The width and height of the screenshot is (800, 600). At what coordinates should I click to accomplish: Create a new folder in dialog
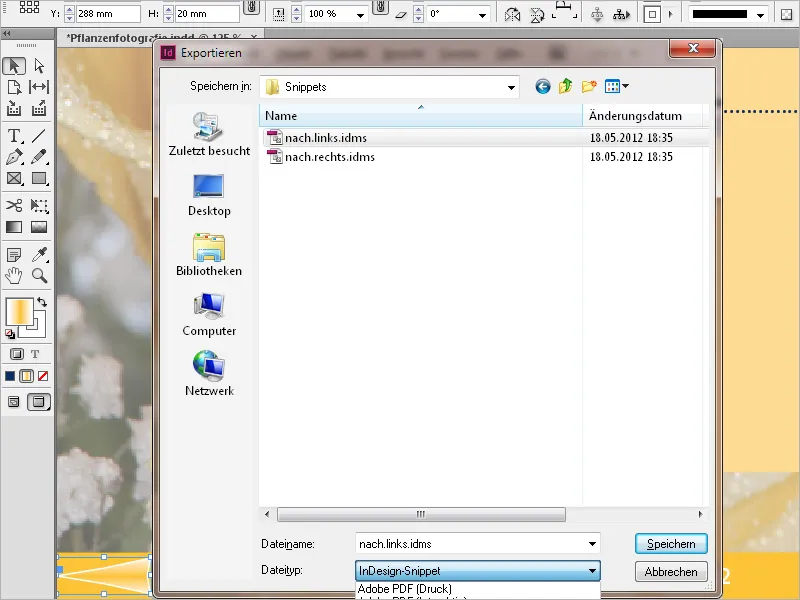(x=589, y=86)
